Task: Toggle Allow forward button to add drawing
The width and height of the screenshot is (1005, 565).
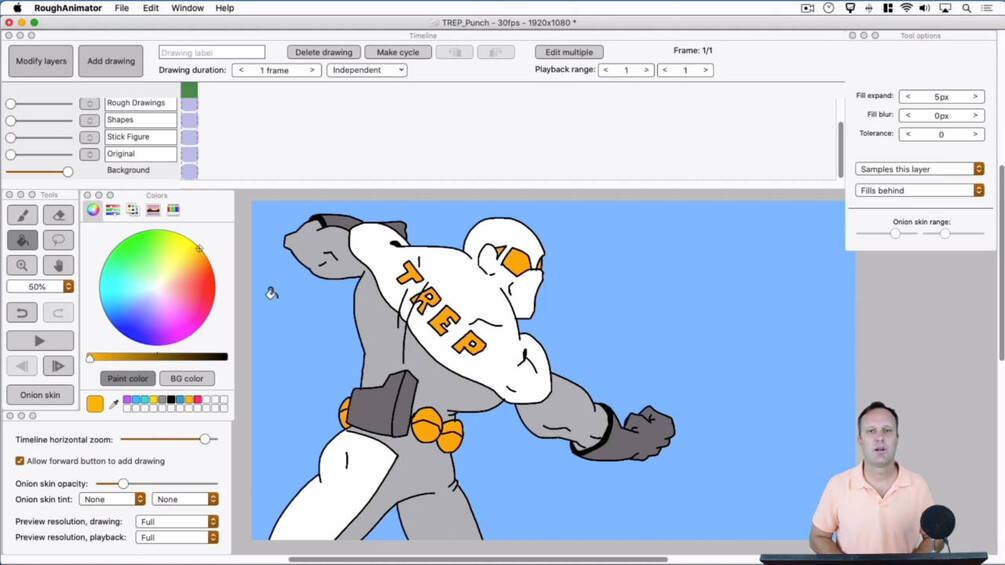Action: [20, 461]
